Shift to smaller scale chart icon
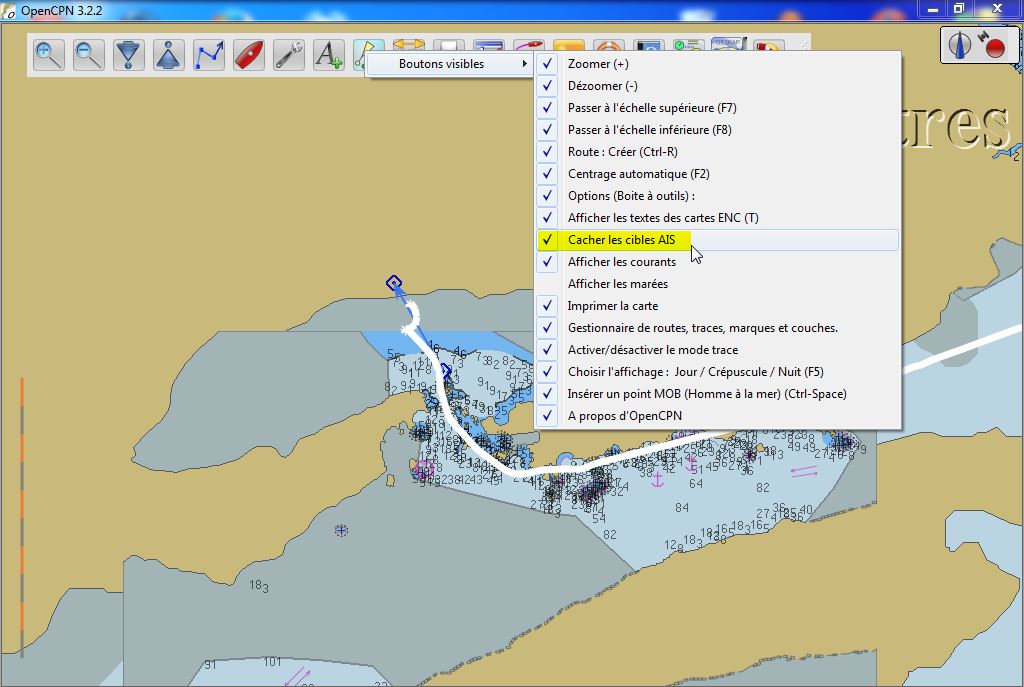The width and height of the screenshot is (1024, 687). (168, 55)
